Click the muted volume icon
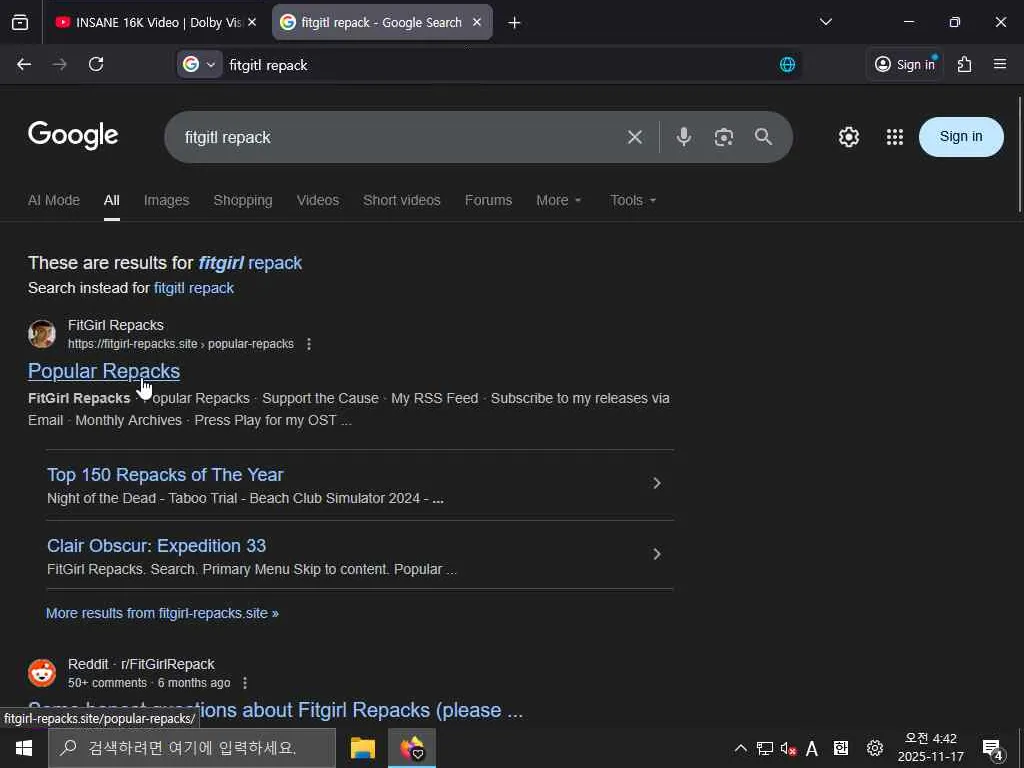1024x768 pixels. tap(788, 748)
